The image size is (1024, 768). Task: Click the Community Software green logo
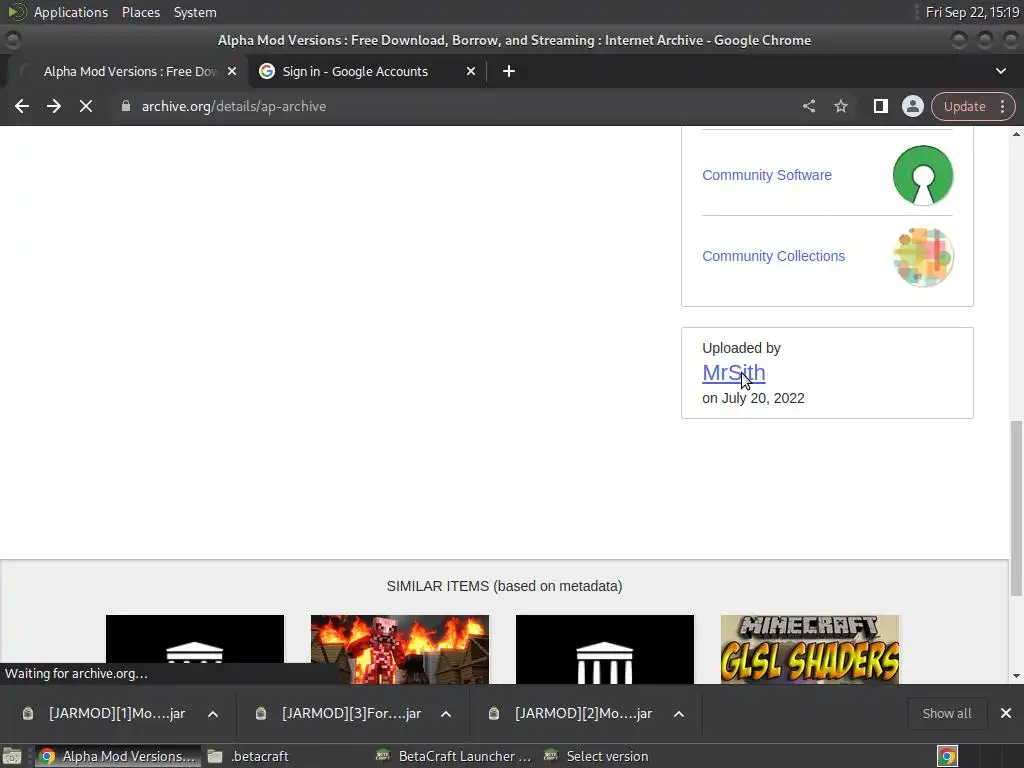tap(923, 175)
